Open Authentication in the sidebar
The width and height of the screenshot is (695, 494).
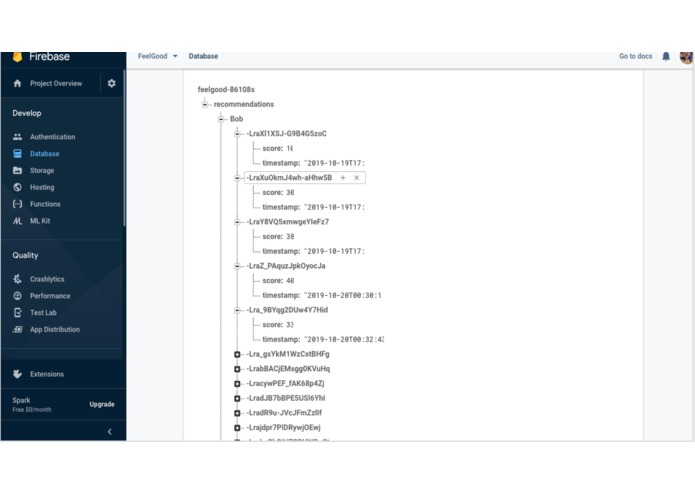pos(52,137)
